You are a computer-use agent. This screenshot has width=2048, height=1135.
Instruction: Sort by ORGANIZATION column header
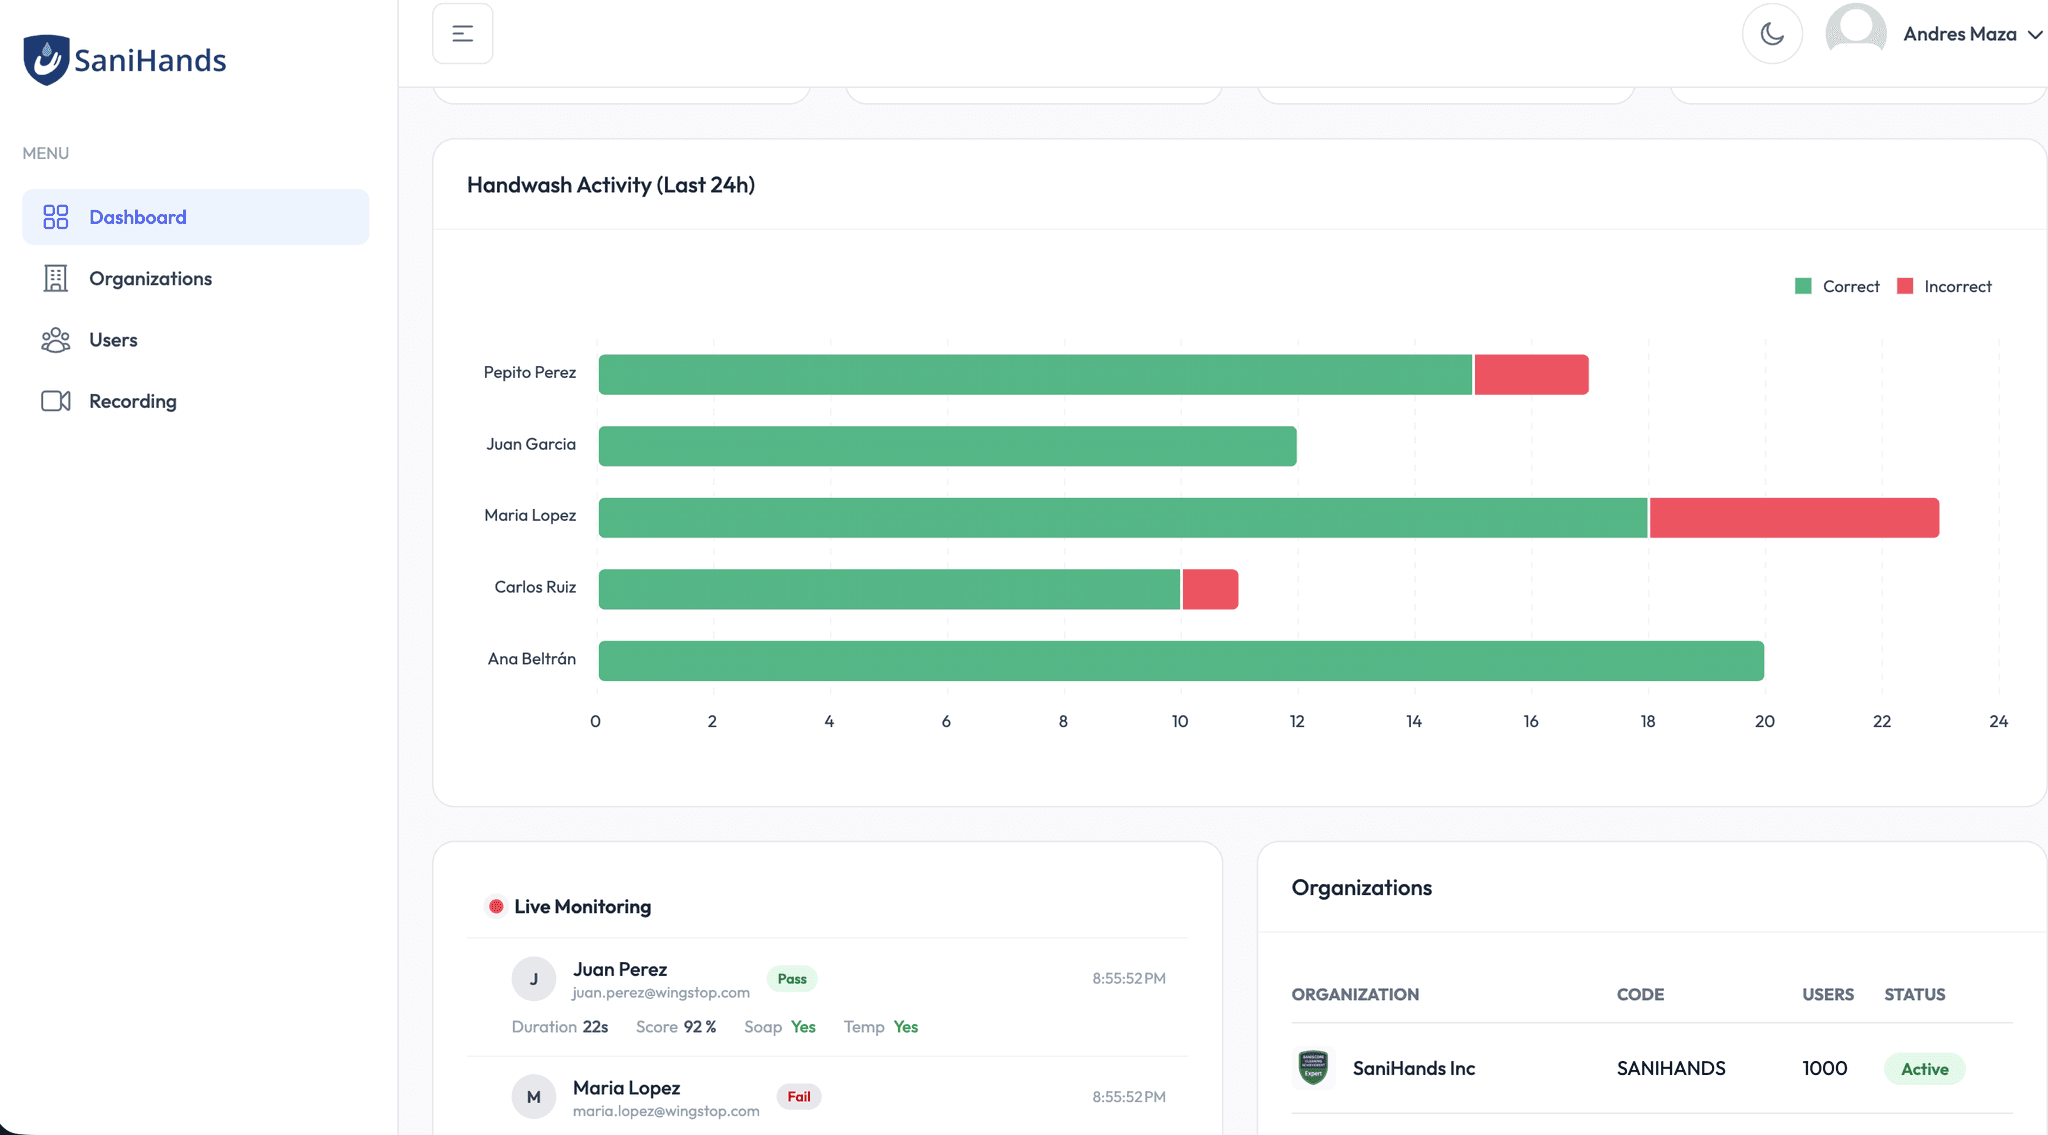coord(1355,994)
